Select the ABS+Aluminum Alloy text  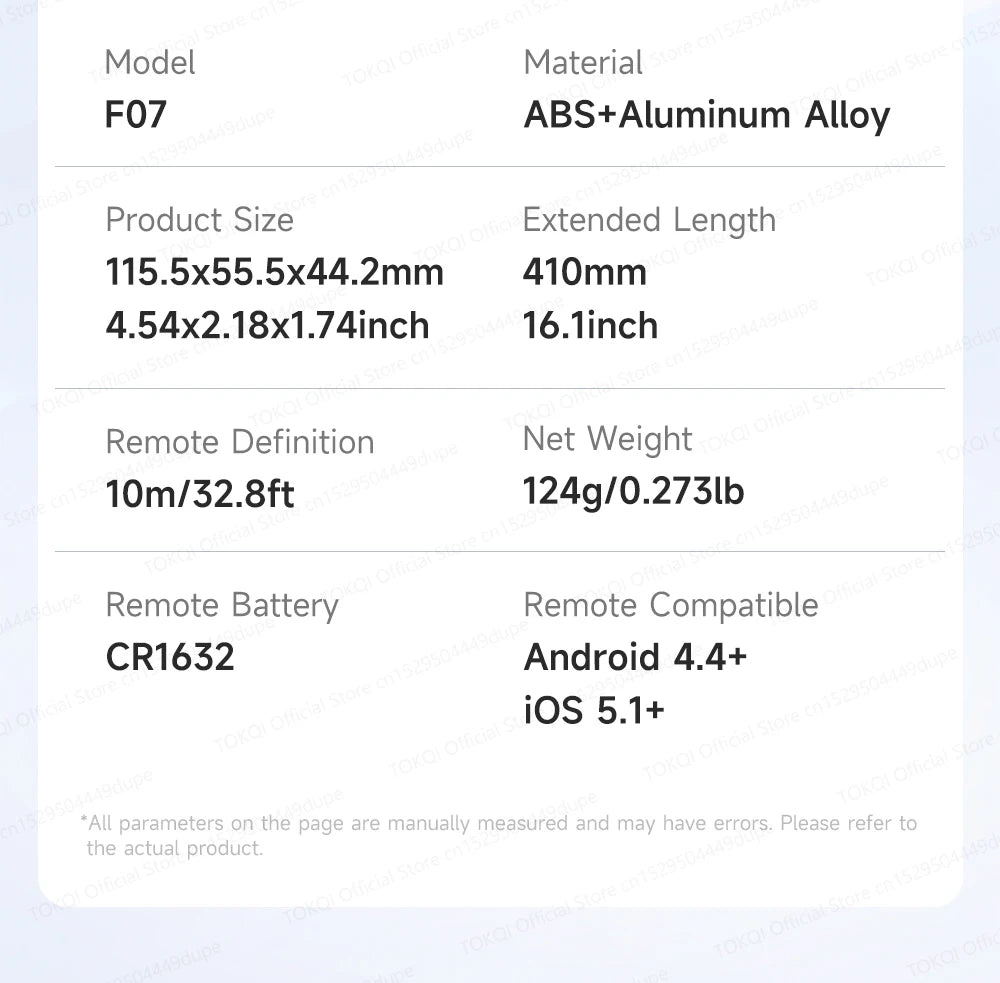[706, 115]
